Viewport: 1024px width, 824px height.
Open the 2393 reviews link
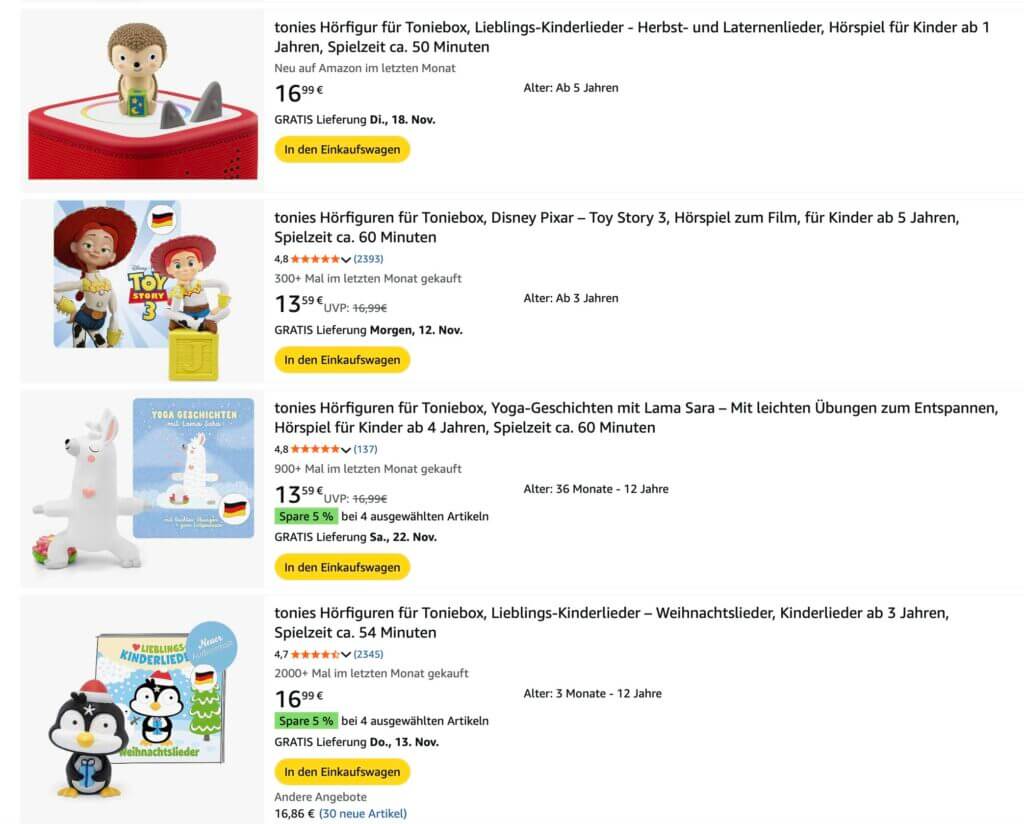coord(372,259)
